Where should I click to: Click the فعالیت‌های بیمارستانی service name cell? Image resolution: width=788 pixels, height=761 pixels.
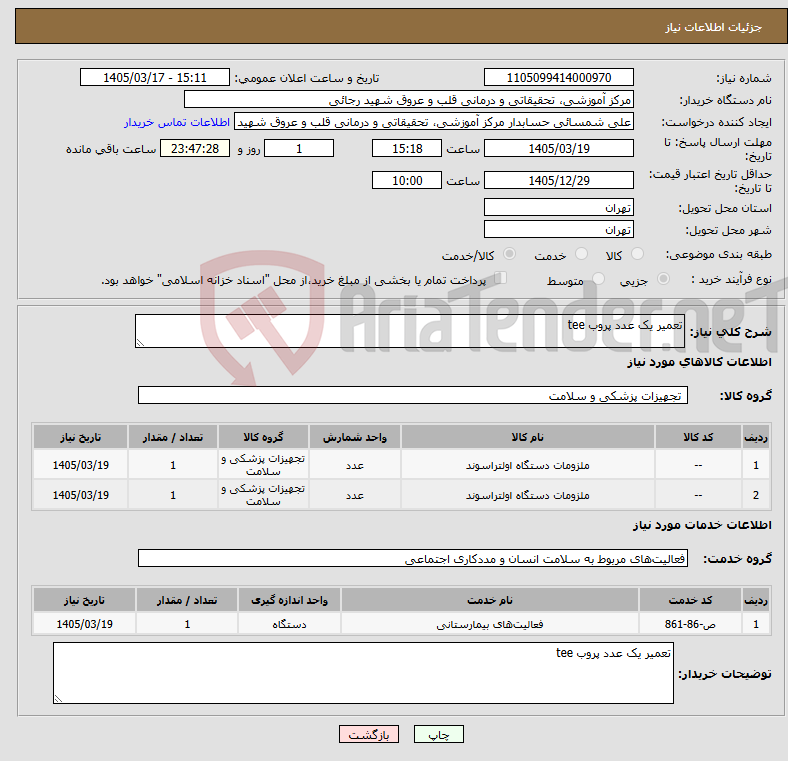coord(490,624)
